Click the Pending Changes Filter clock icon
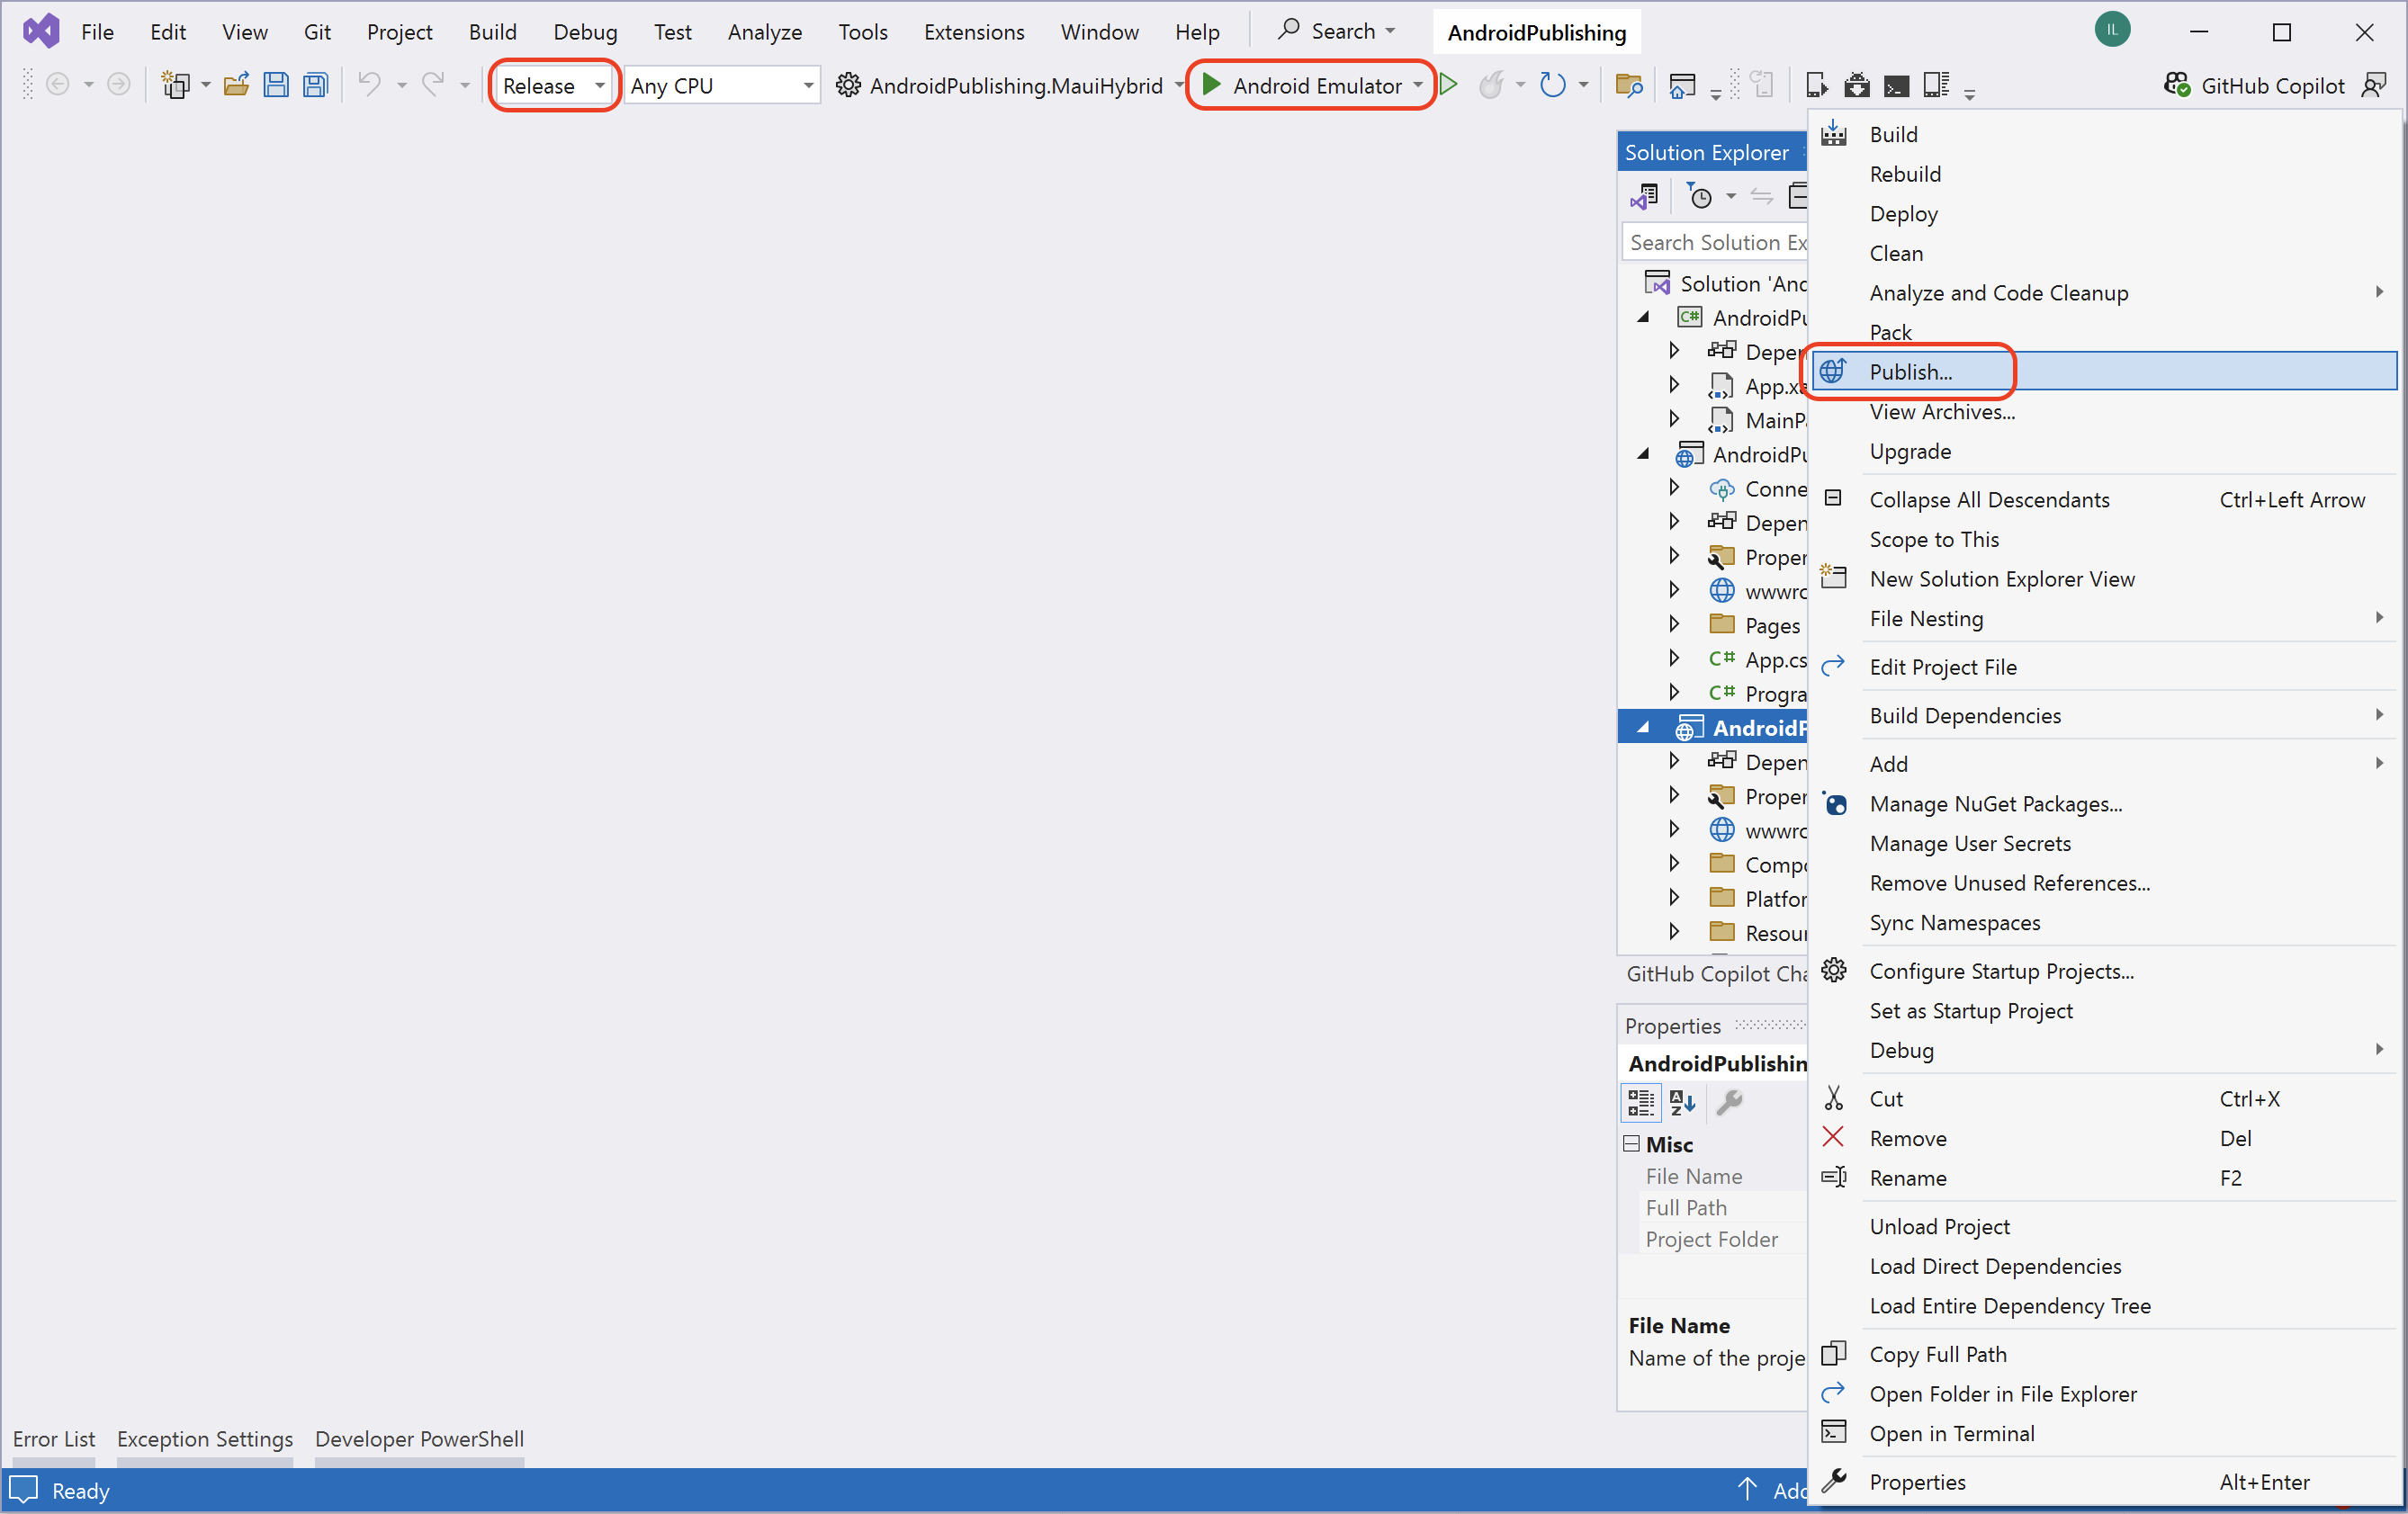 coord(1699,196)
